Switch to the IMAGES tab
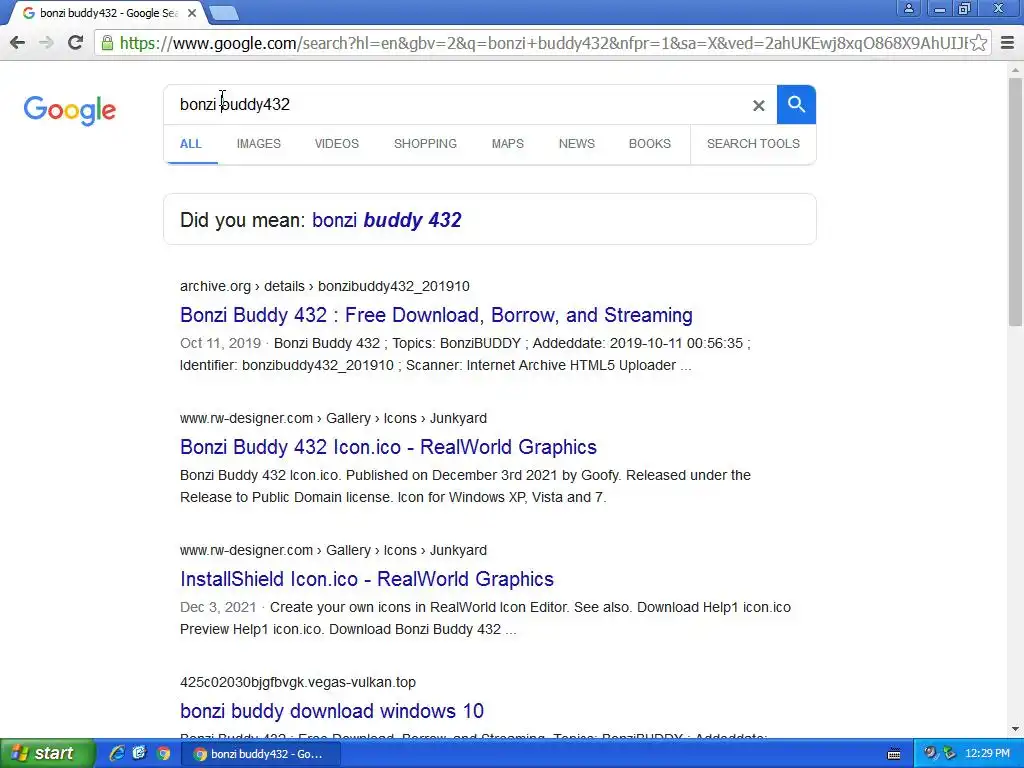 [x=259, y=144]
